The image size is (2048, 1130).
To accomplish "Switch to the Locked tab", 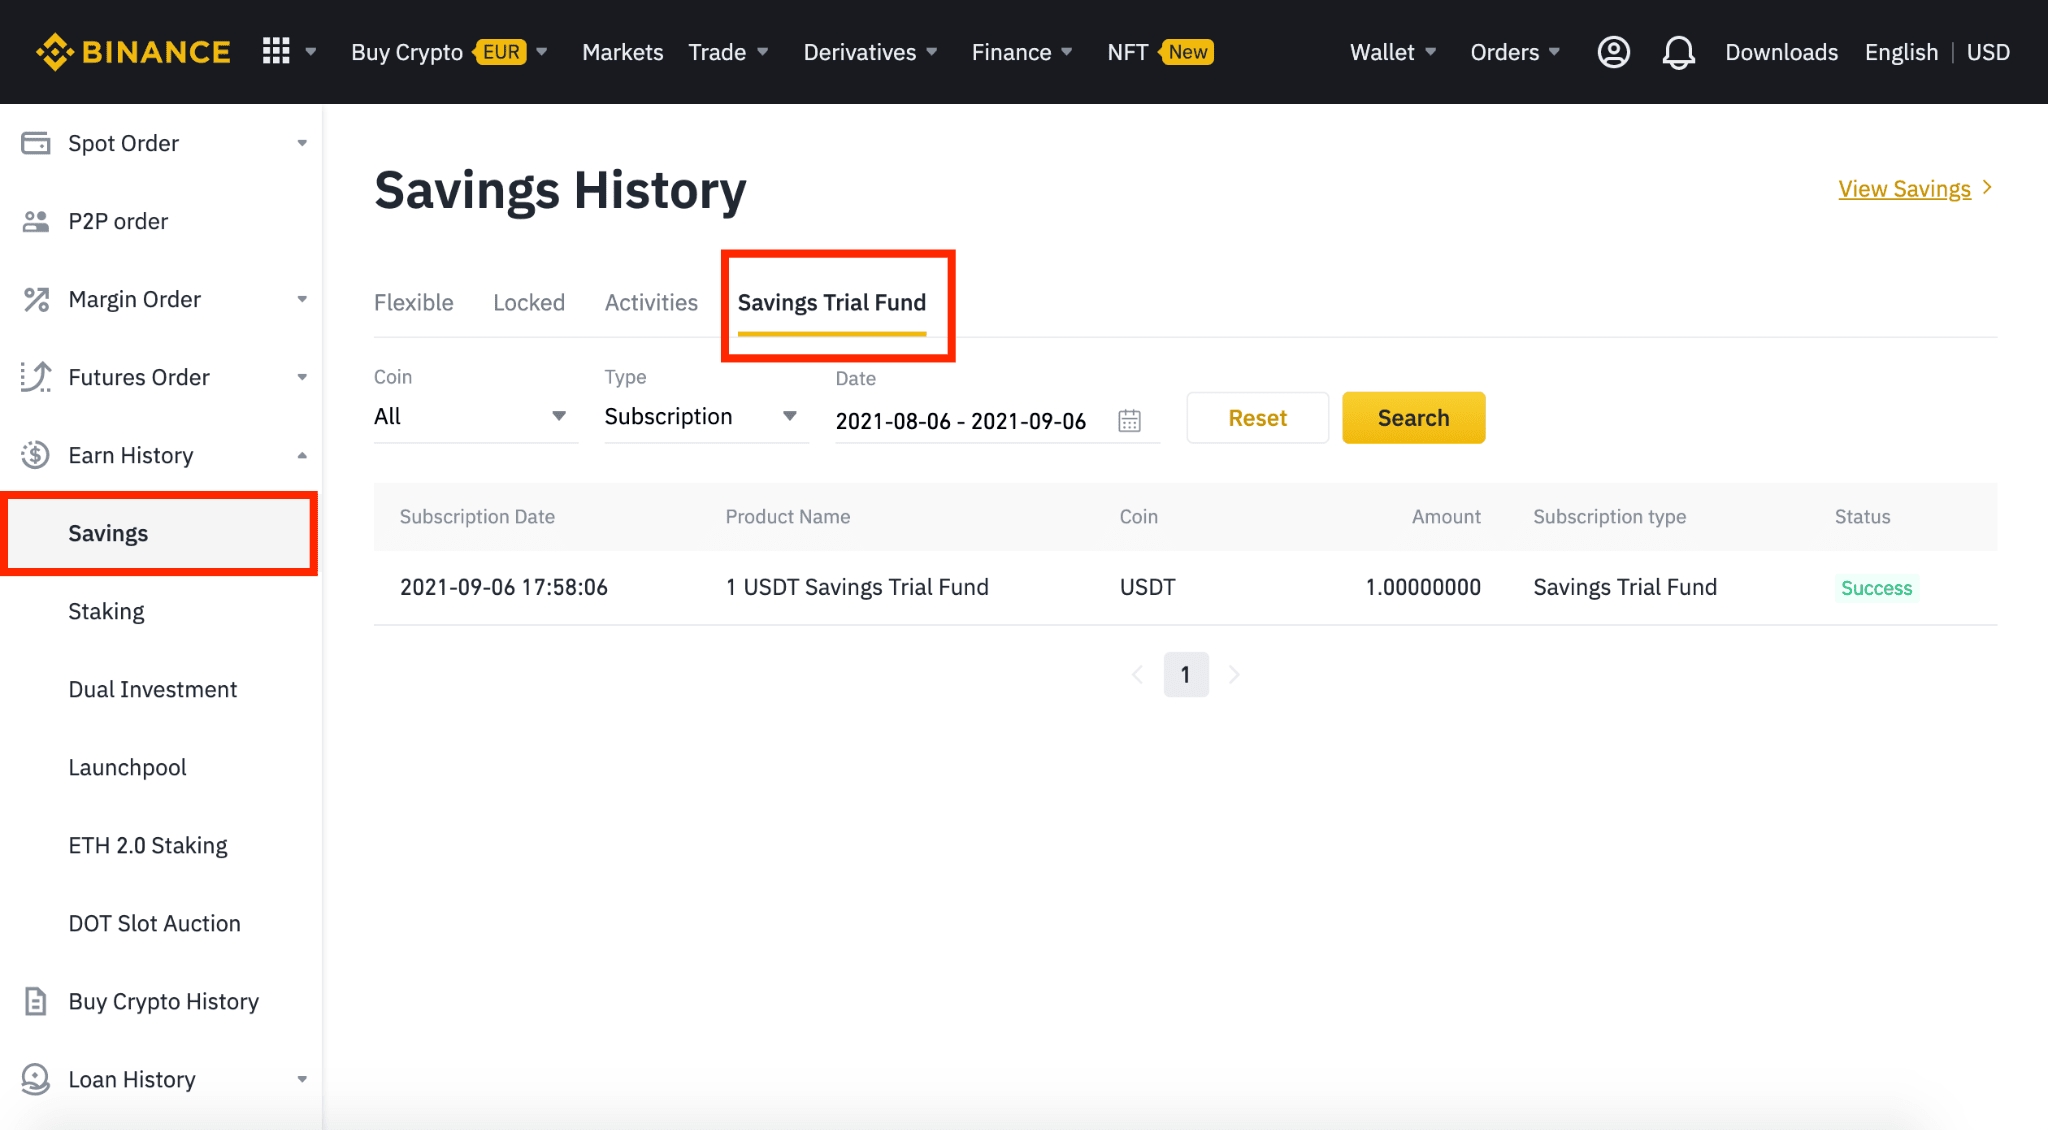I will (528, 302).
